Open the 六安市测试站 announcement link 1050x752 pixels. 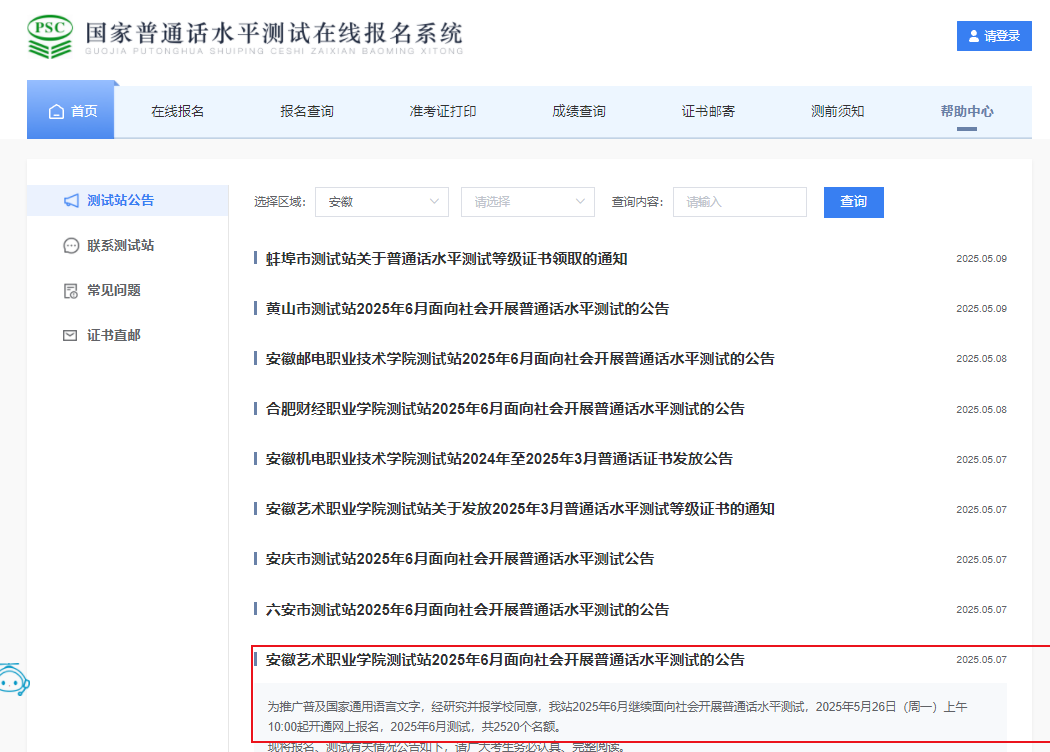click(467, 609)
